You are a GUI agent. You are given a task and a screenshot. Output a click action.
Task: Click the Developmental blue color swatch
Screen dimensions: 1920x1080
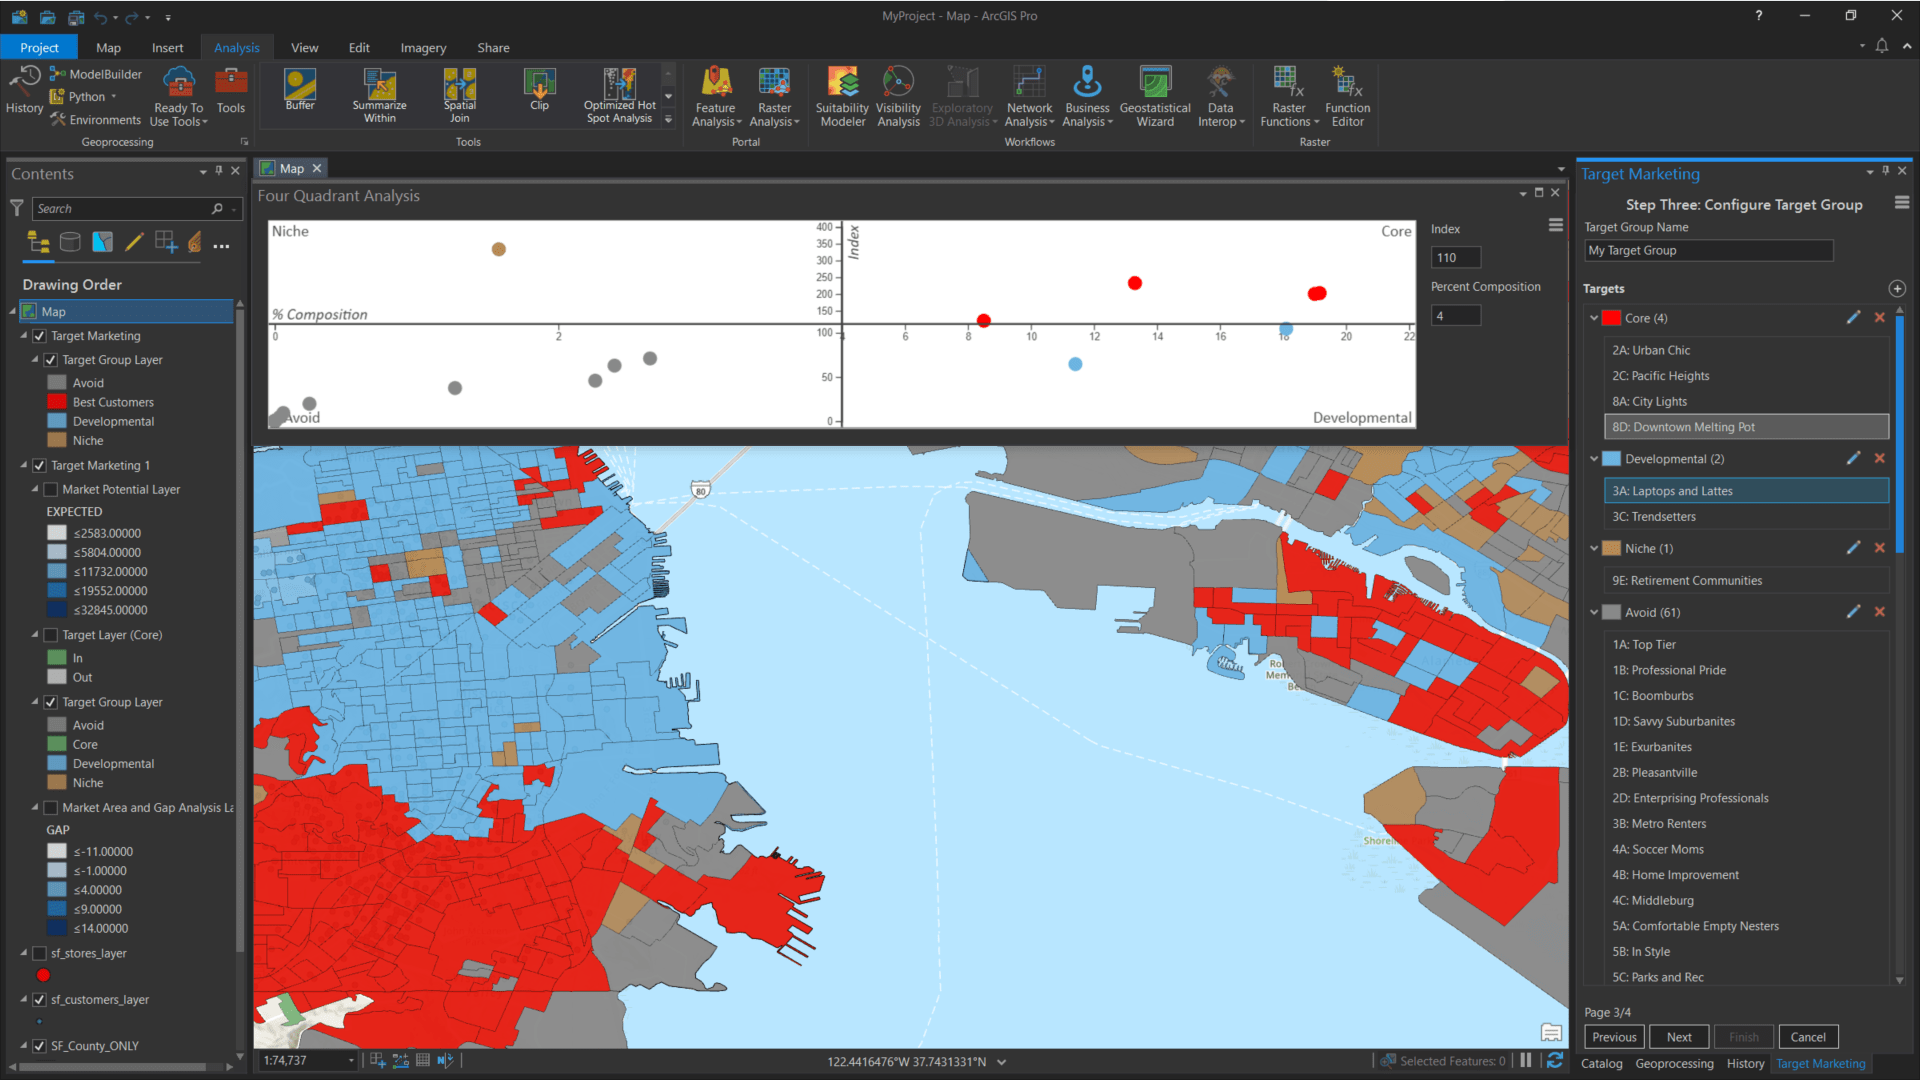click(1611, 459)
